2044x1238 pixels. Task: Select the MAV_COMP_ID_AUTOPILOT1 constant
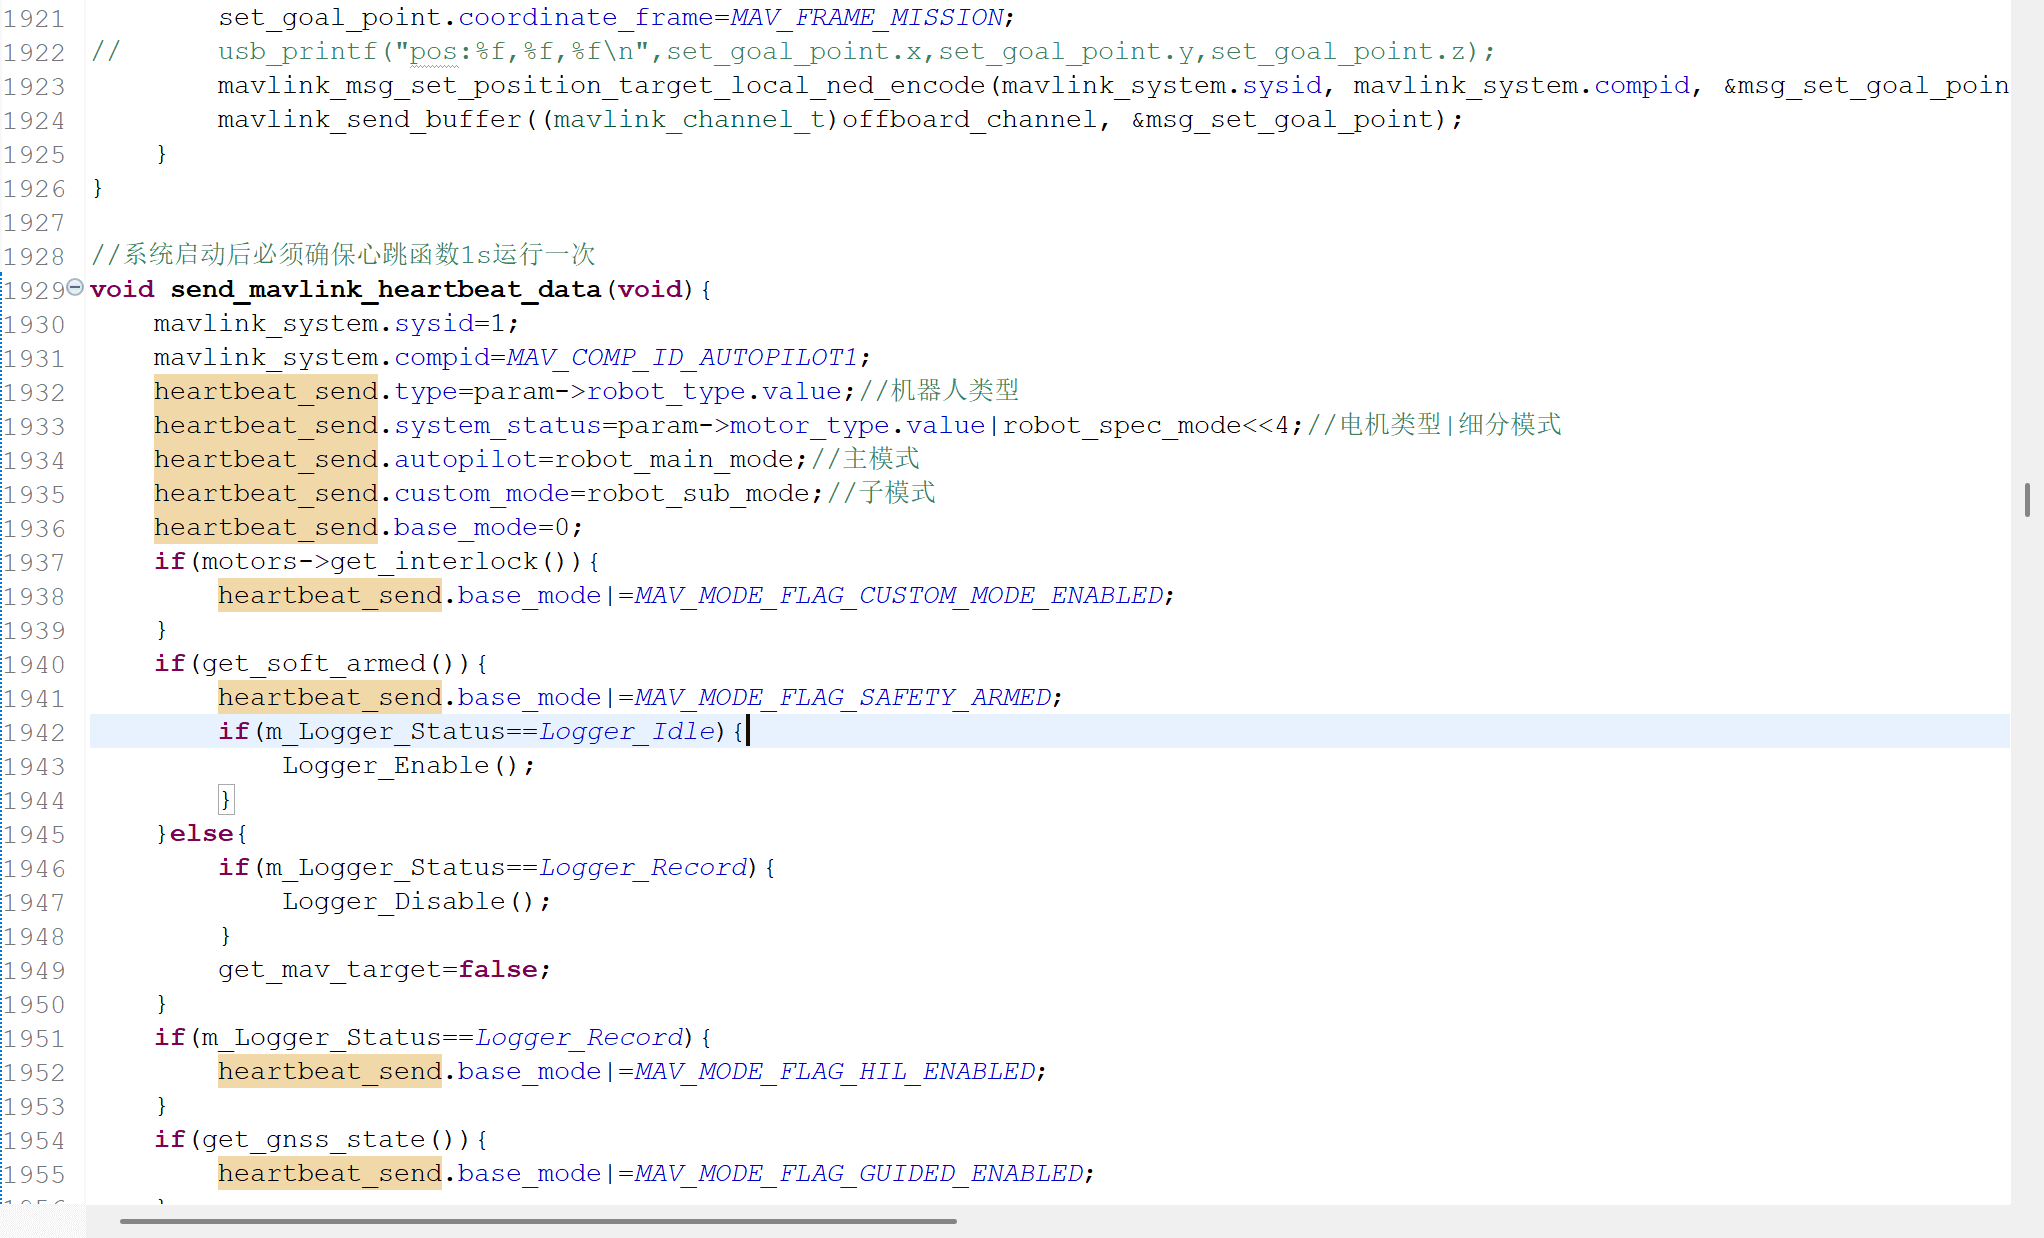(x=686, y=357)
